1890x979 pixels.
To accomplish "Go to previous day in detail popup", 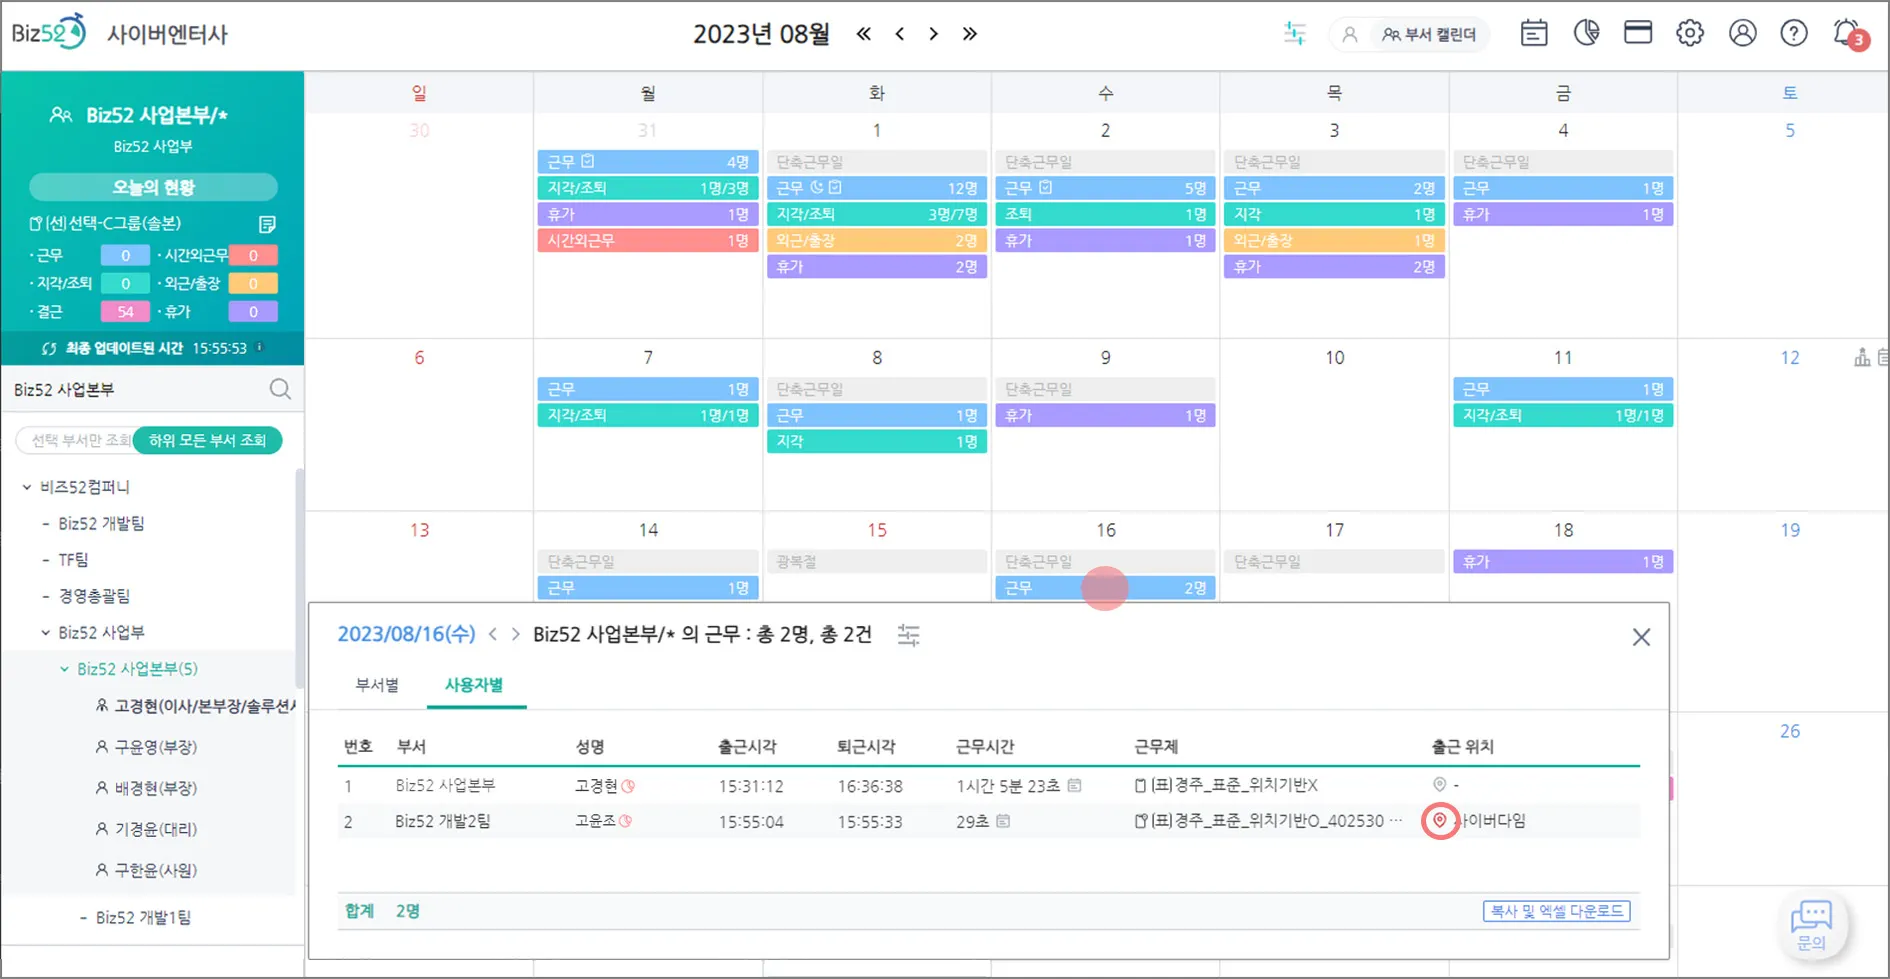I will pyautogui.click(x=493, y=635).
